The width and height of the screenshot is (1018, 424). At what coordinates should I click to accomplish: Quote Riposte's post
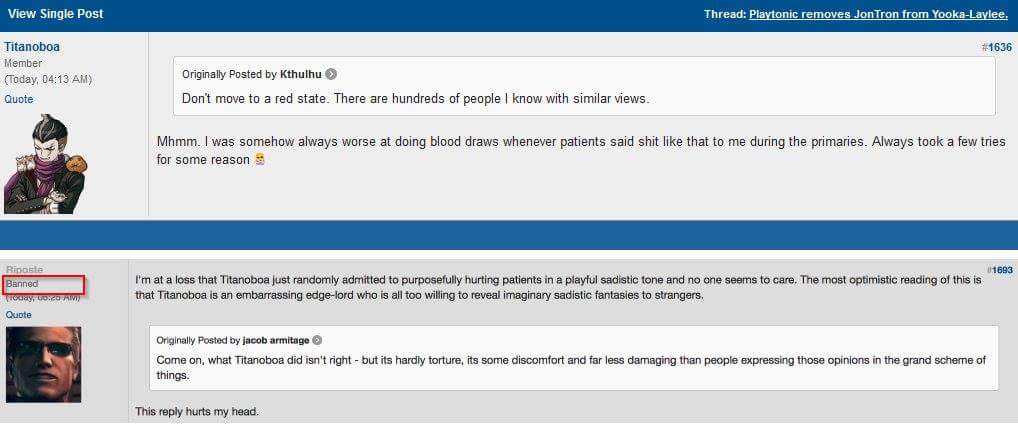pyautogui.click(x=18, y=315)
